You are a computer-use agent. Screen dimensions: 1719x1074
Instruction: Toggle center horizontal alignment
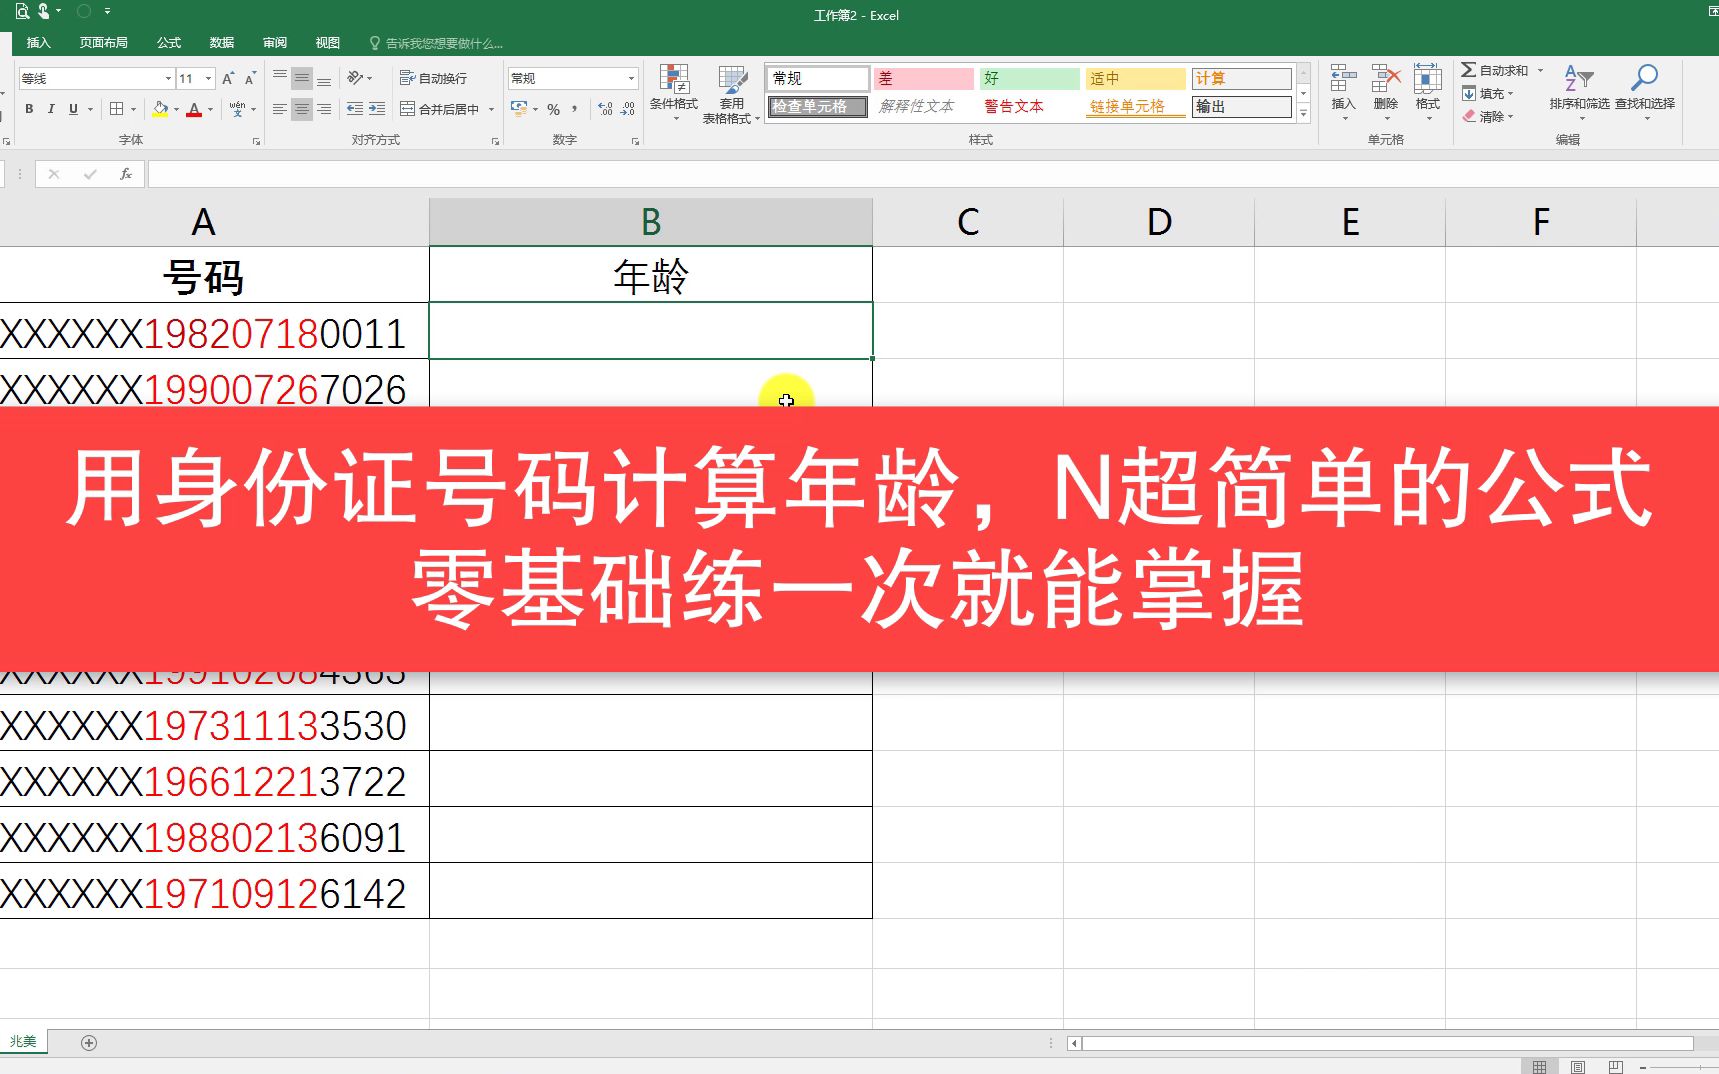point(302,109)
